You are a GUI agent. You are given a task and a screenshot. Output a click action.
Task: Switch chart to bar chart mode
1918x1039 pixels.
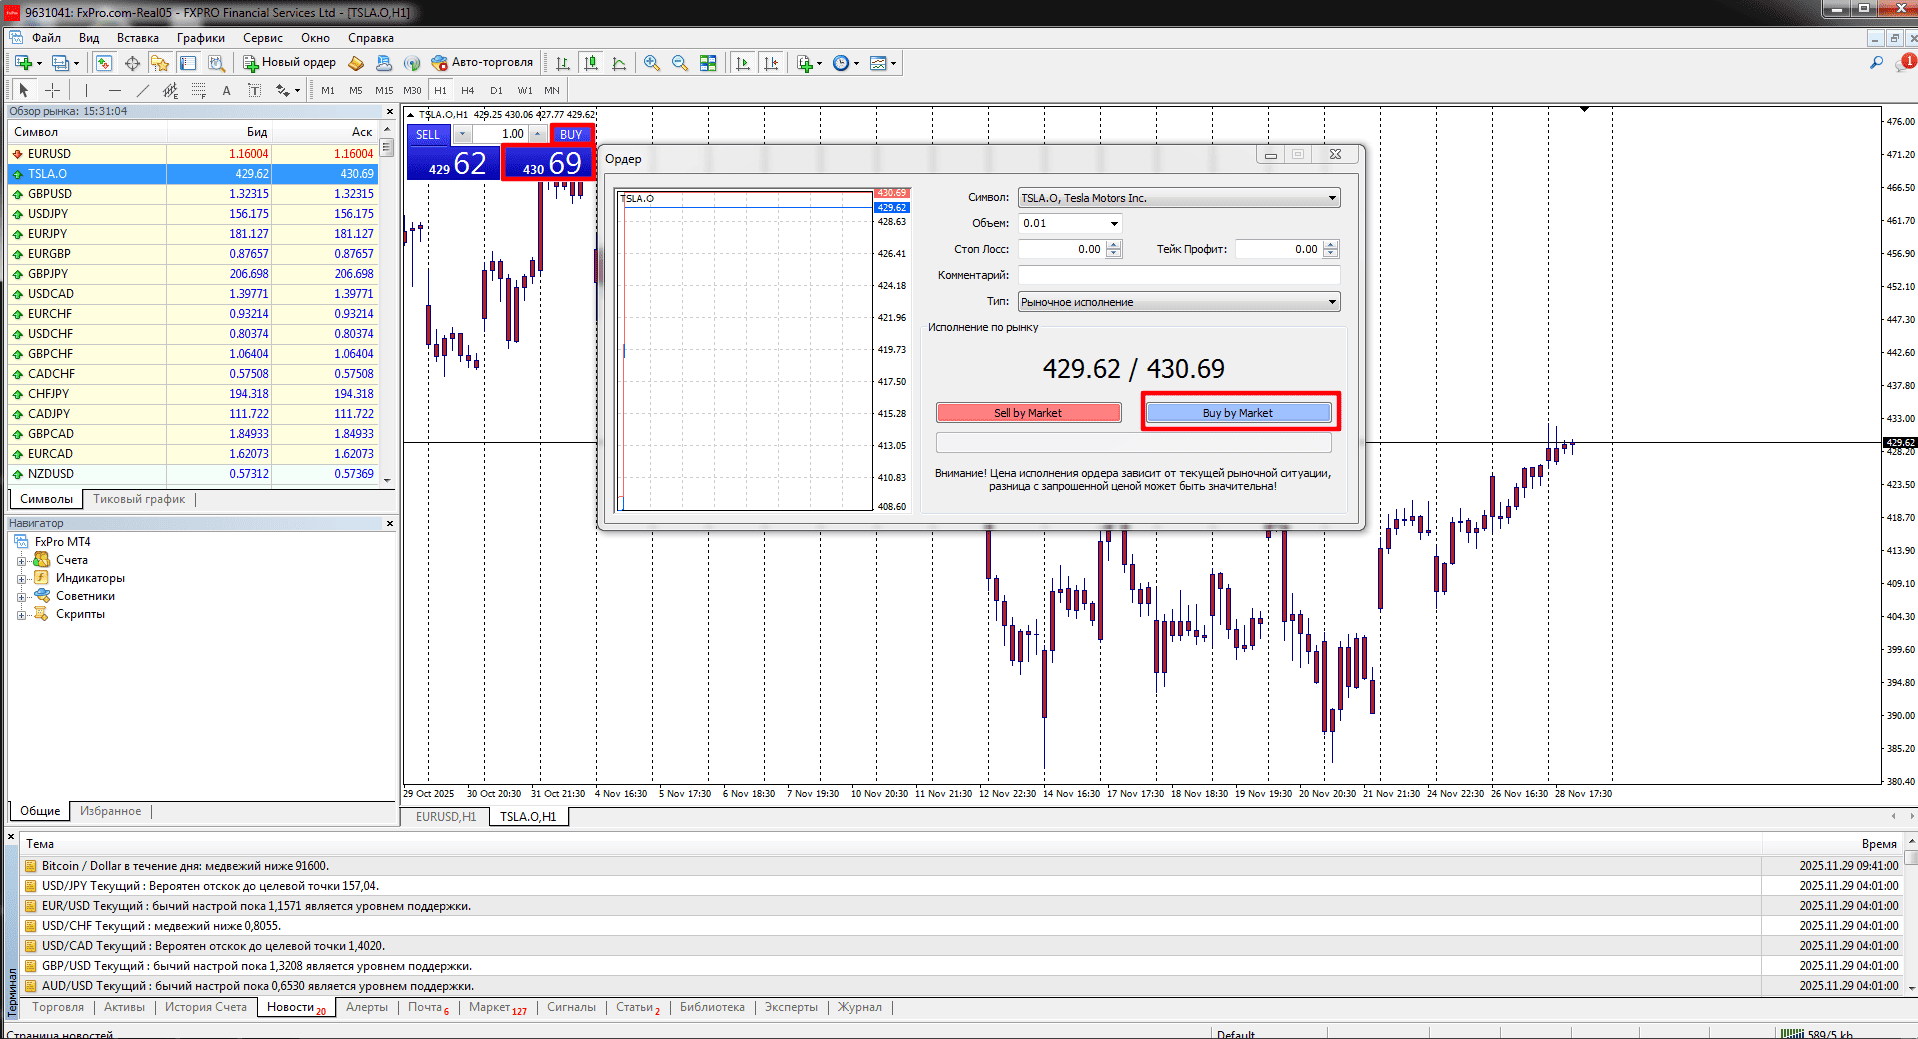[x=563, y=63]
